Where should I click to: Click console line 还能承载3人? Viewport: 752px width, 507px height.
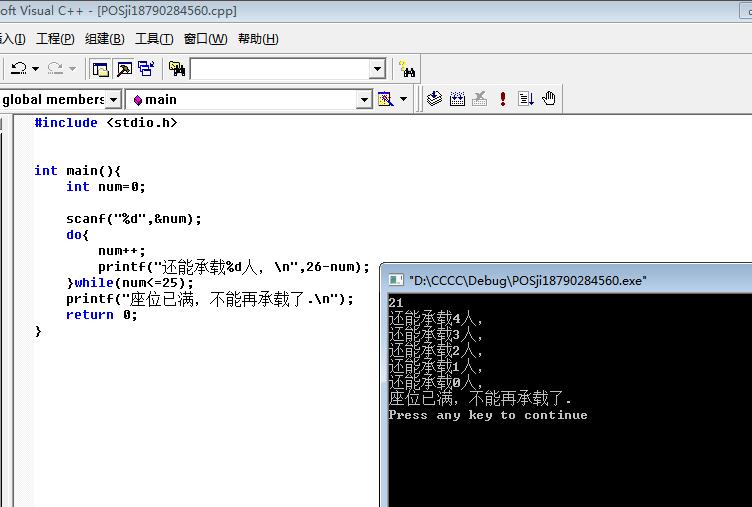pos(435,334)
